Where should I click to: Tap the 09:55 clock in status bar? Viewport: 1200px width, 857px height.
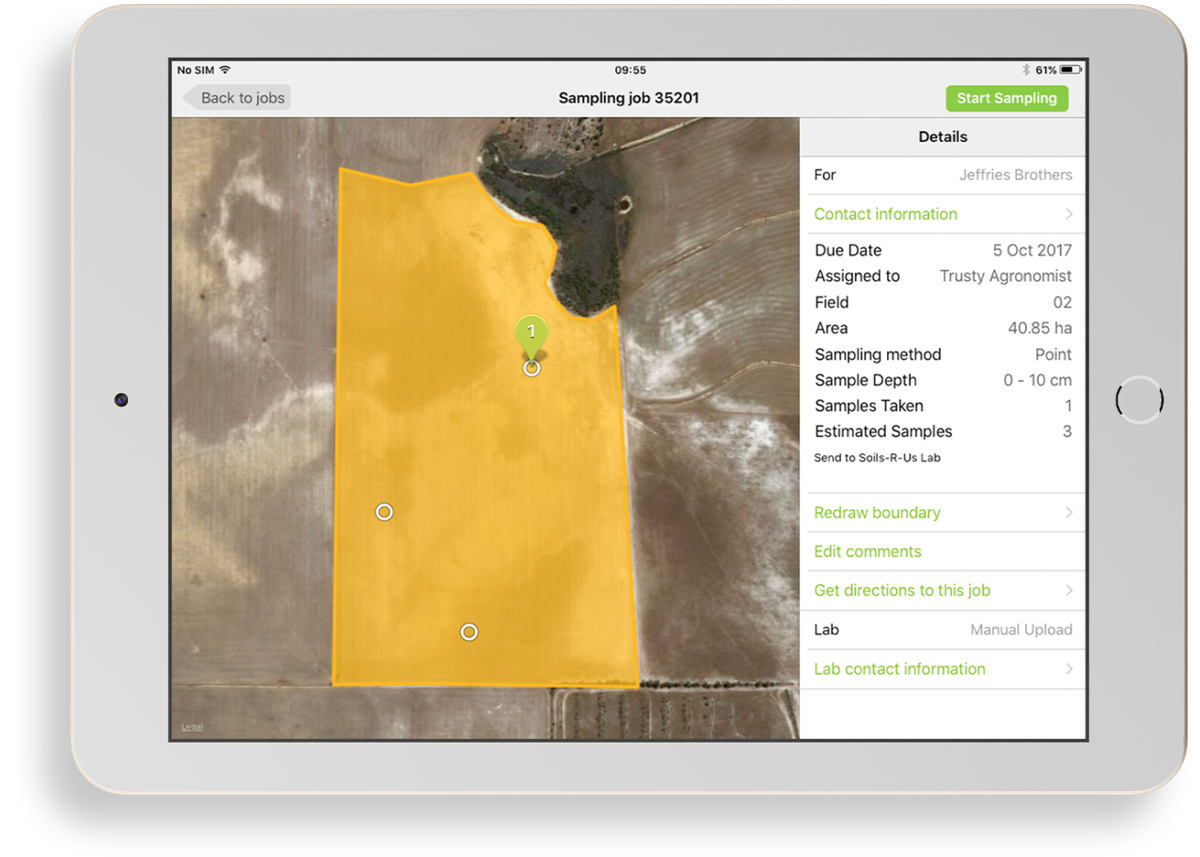pyautogui.click(x=630, y=70)
